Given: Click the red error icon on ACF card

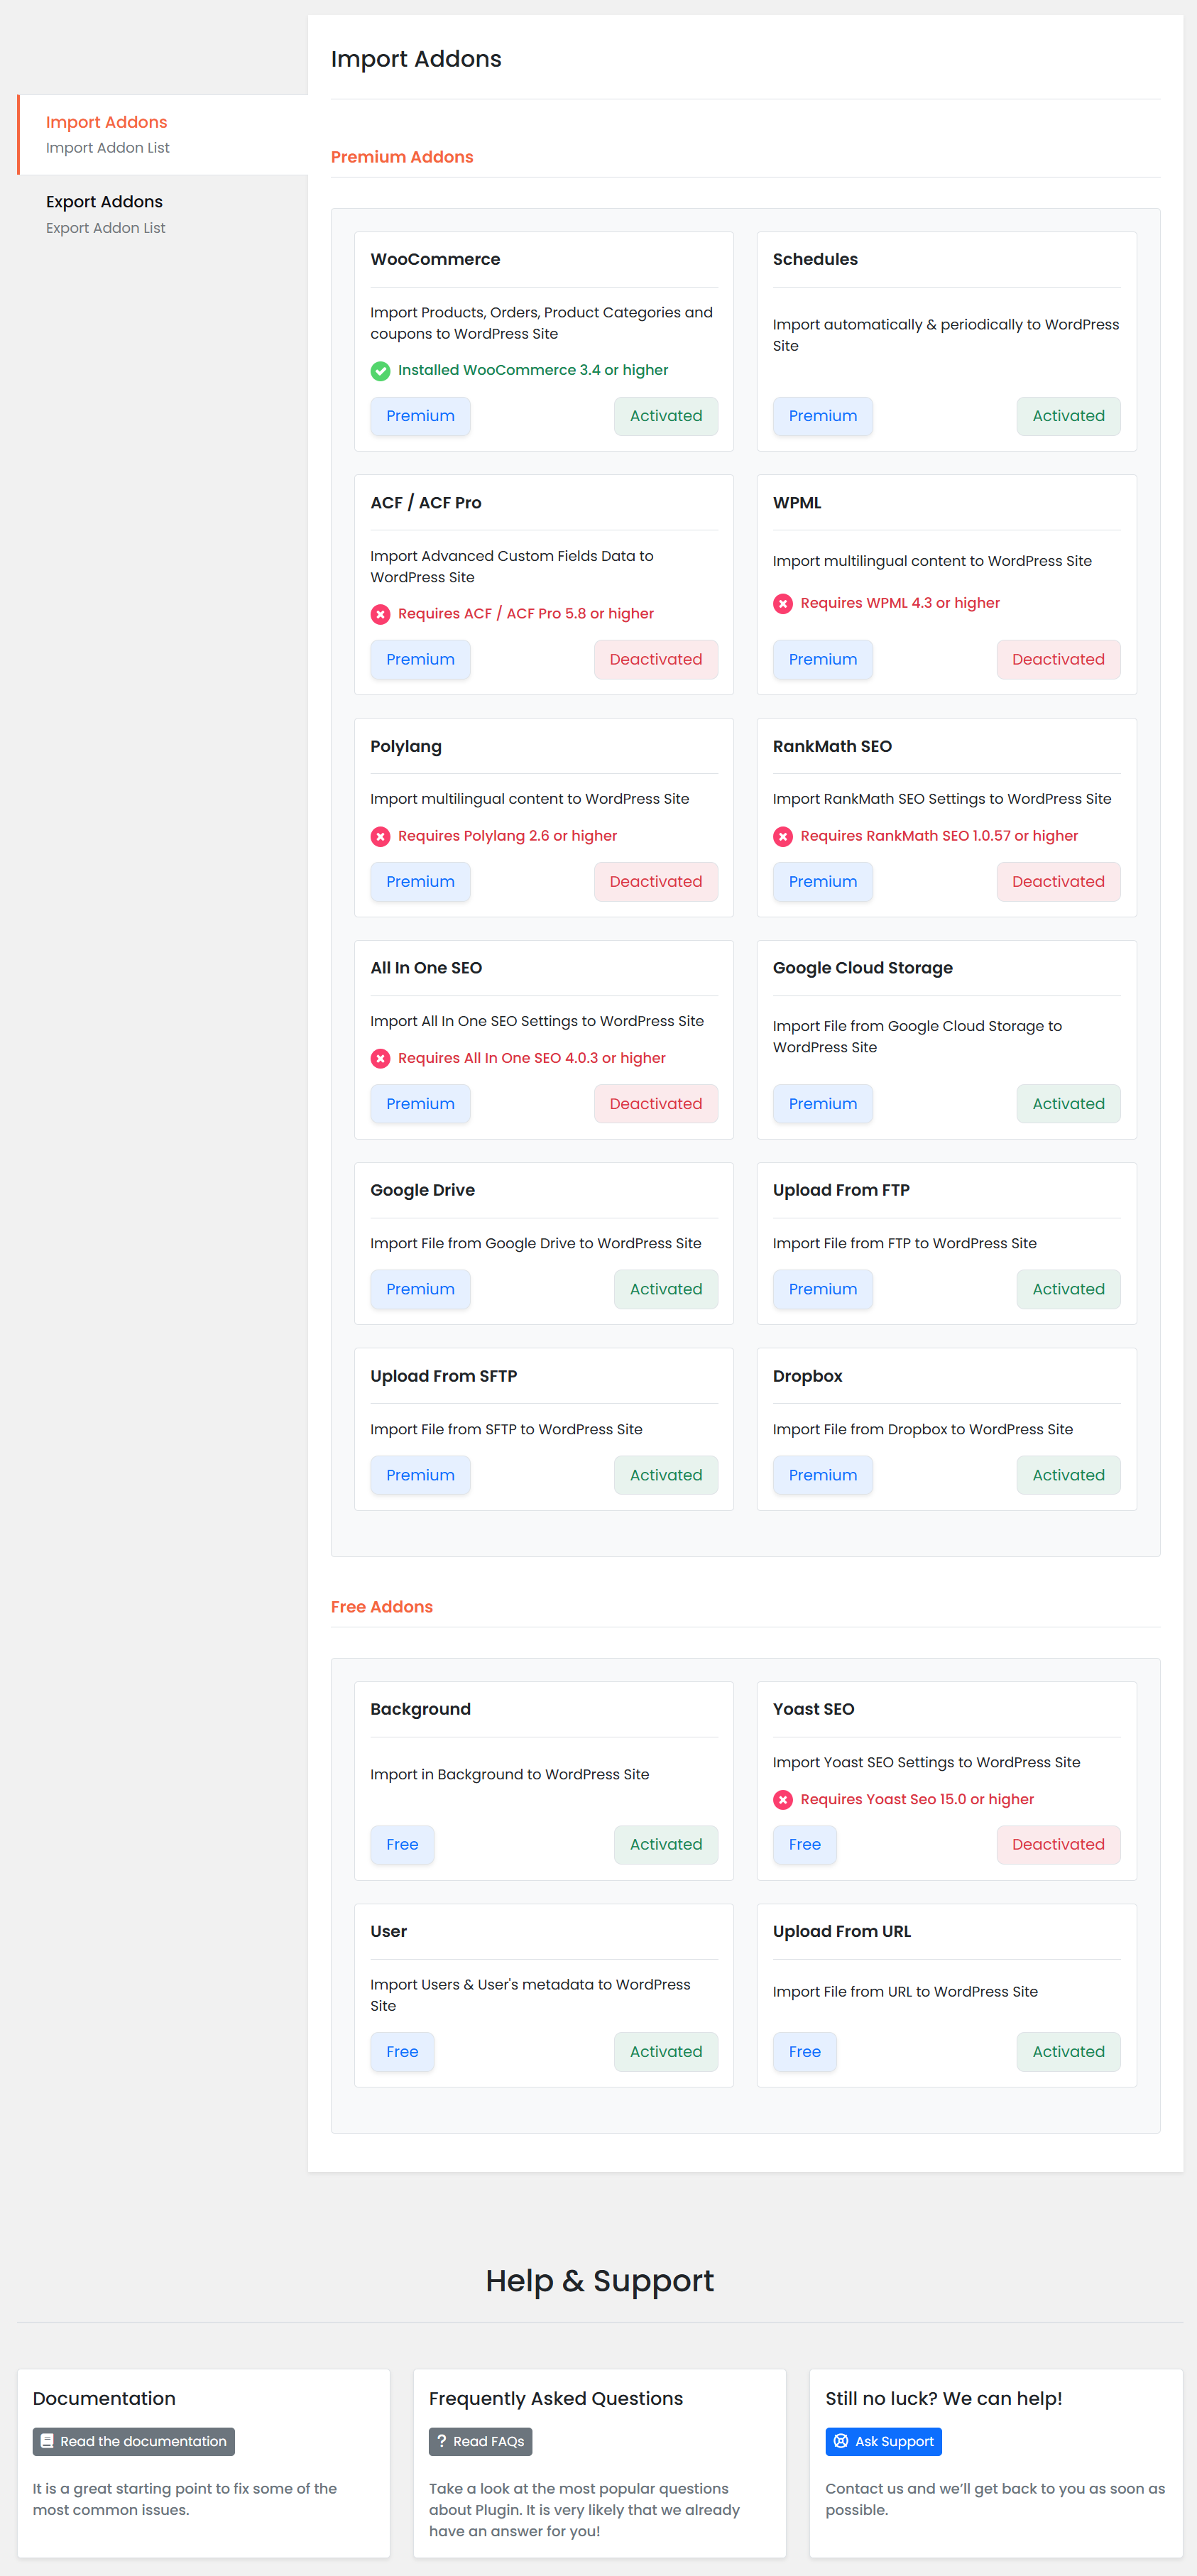Looking at the screenshot, I should tap(381, 614).
